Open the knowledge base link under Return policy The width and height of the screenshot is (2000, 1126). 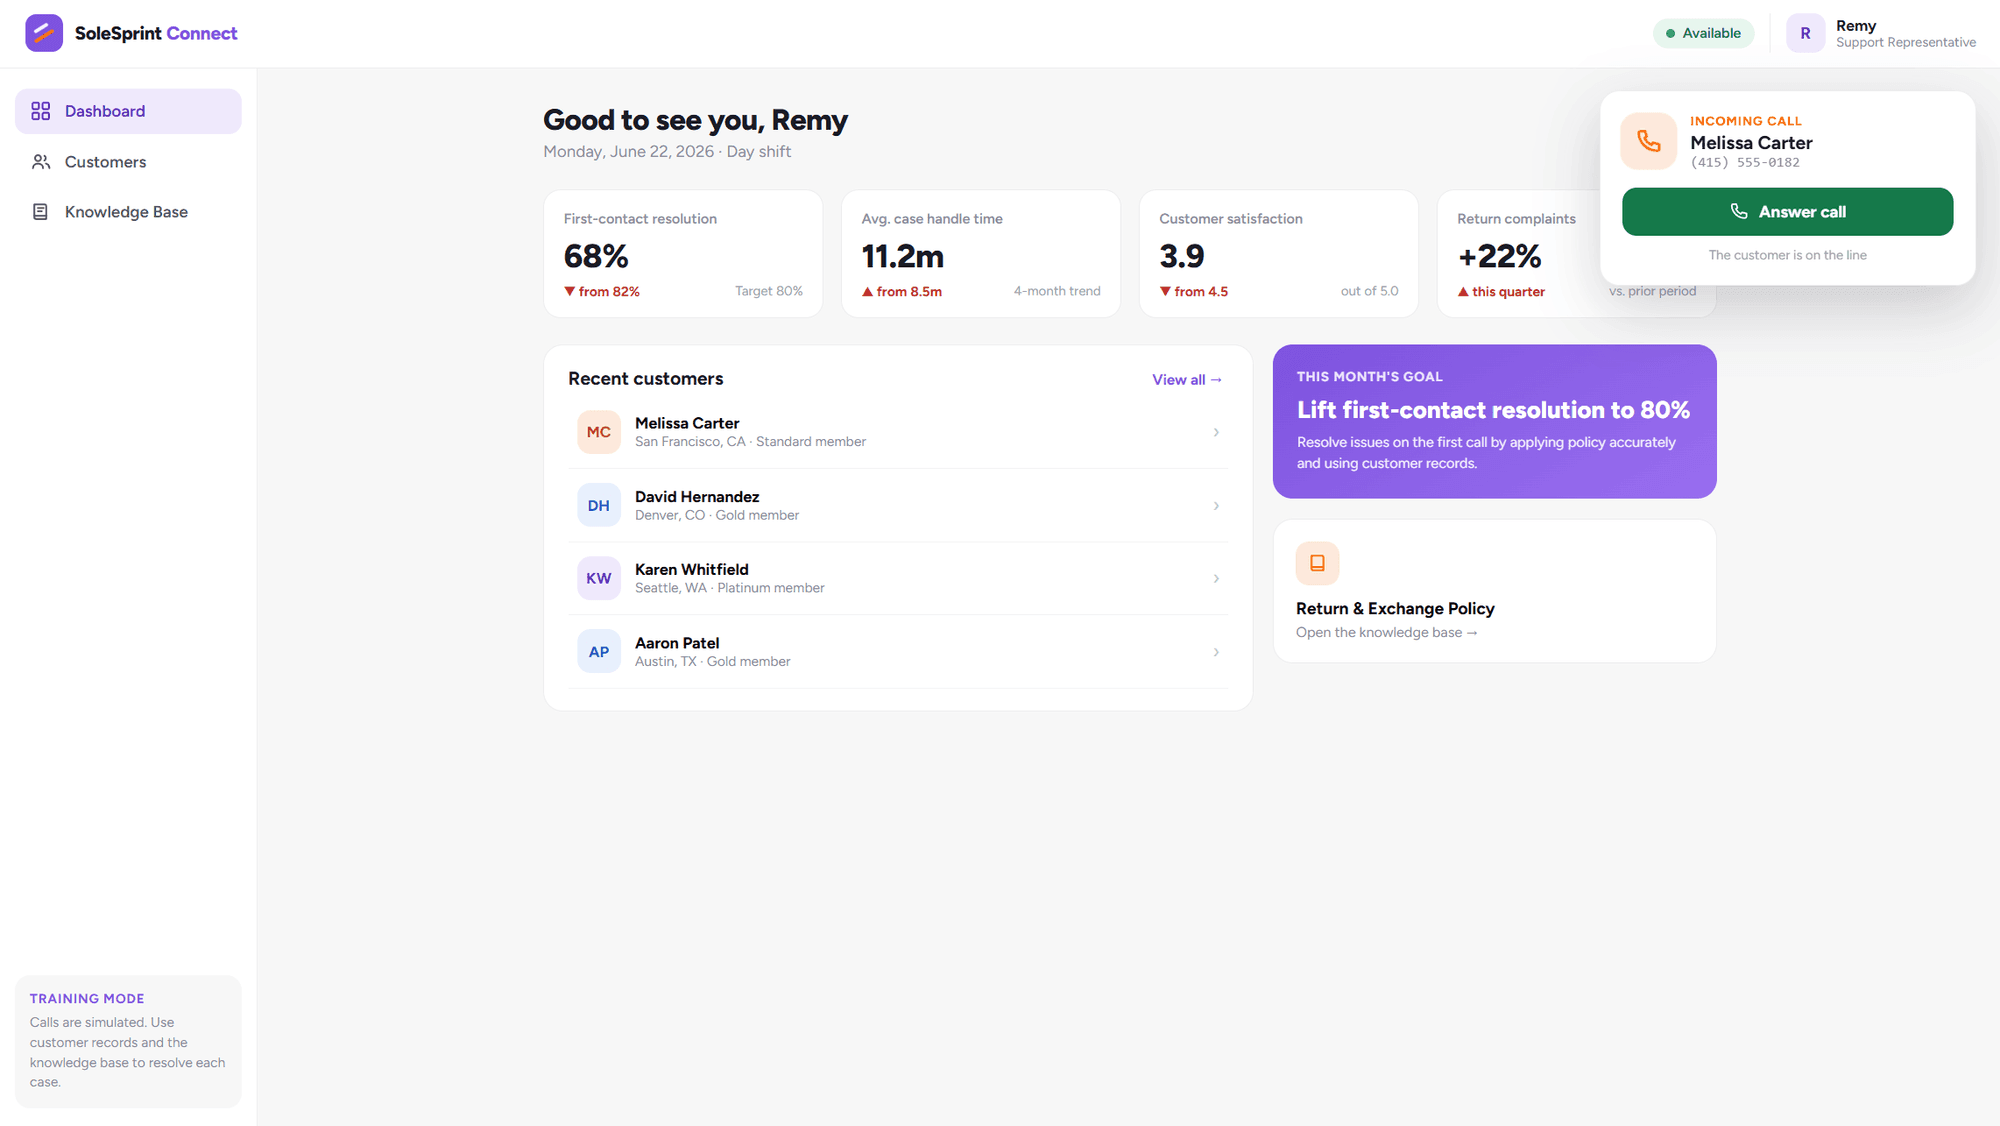[x=1386, y=632]
